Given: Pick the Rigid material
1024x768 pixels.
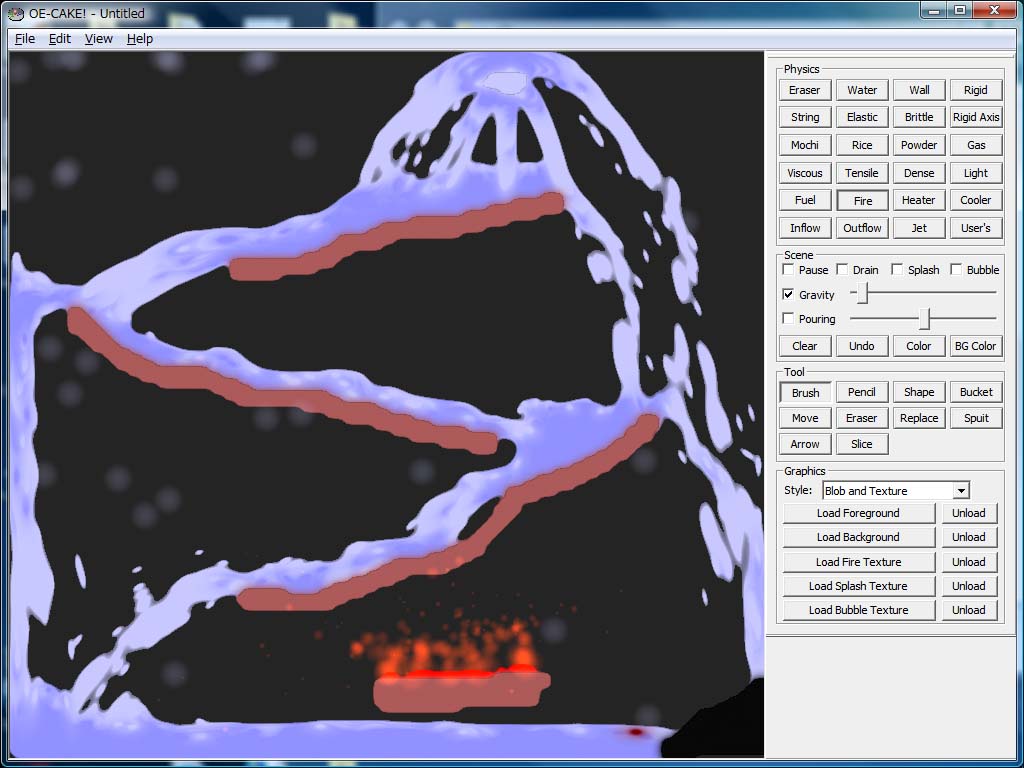Looking at the screenshot, I should click(x=976, y=90).
